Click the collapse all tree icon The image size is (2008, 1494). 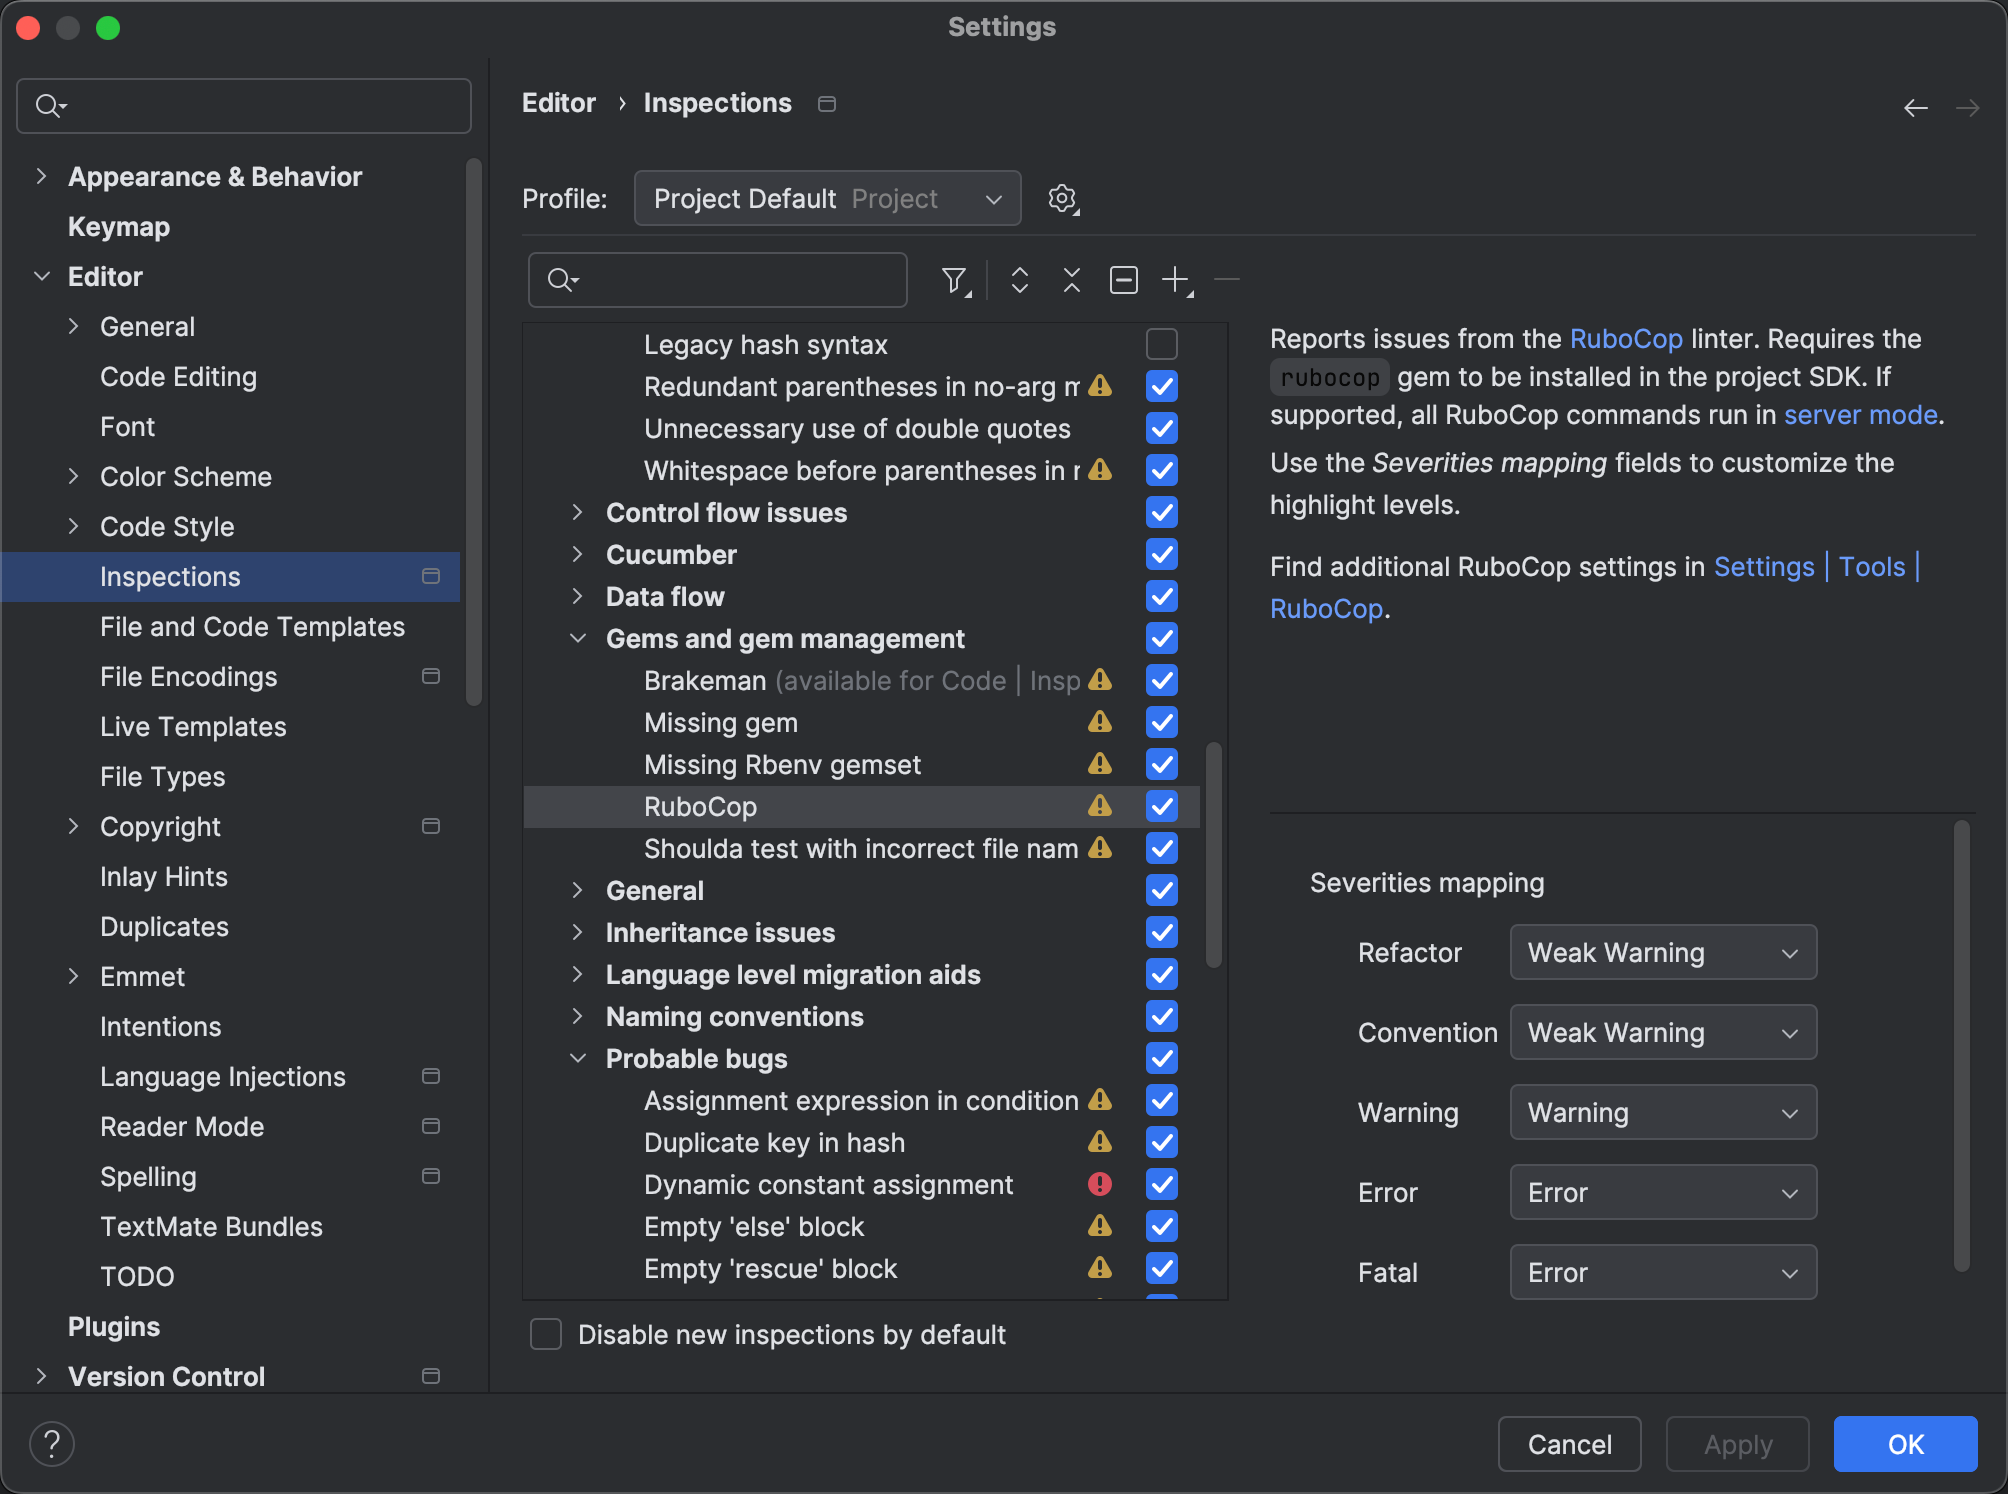pos(1071,280)
